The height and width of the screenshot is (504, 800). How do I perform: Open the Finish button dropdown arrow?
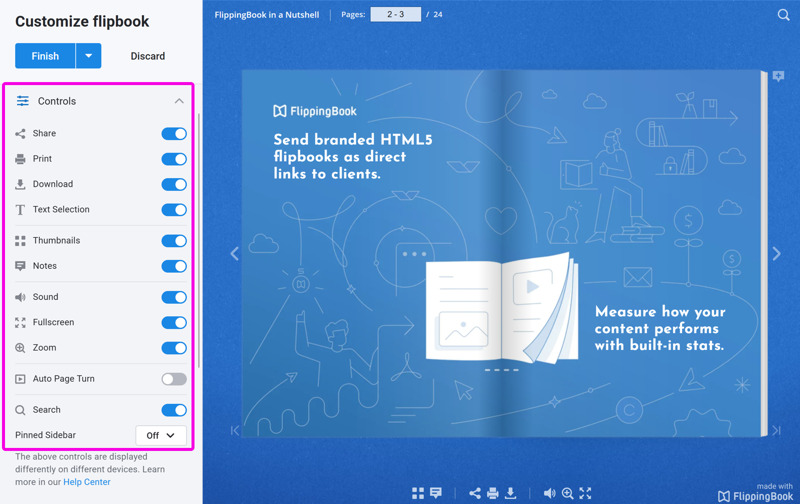(89, 56)
